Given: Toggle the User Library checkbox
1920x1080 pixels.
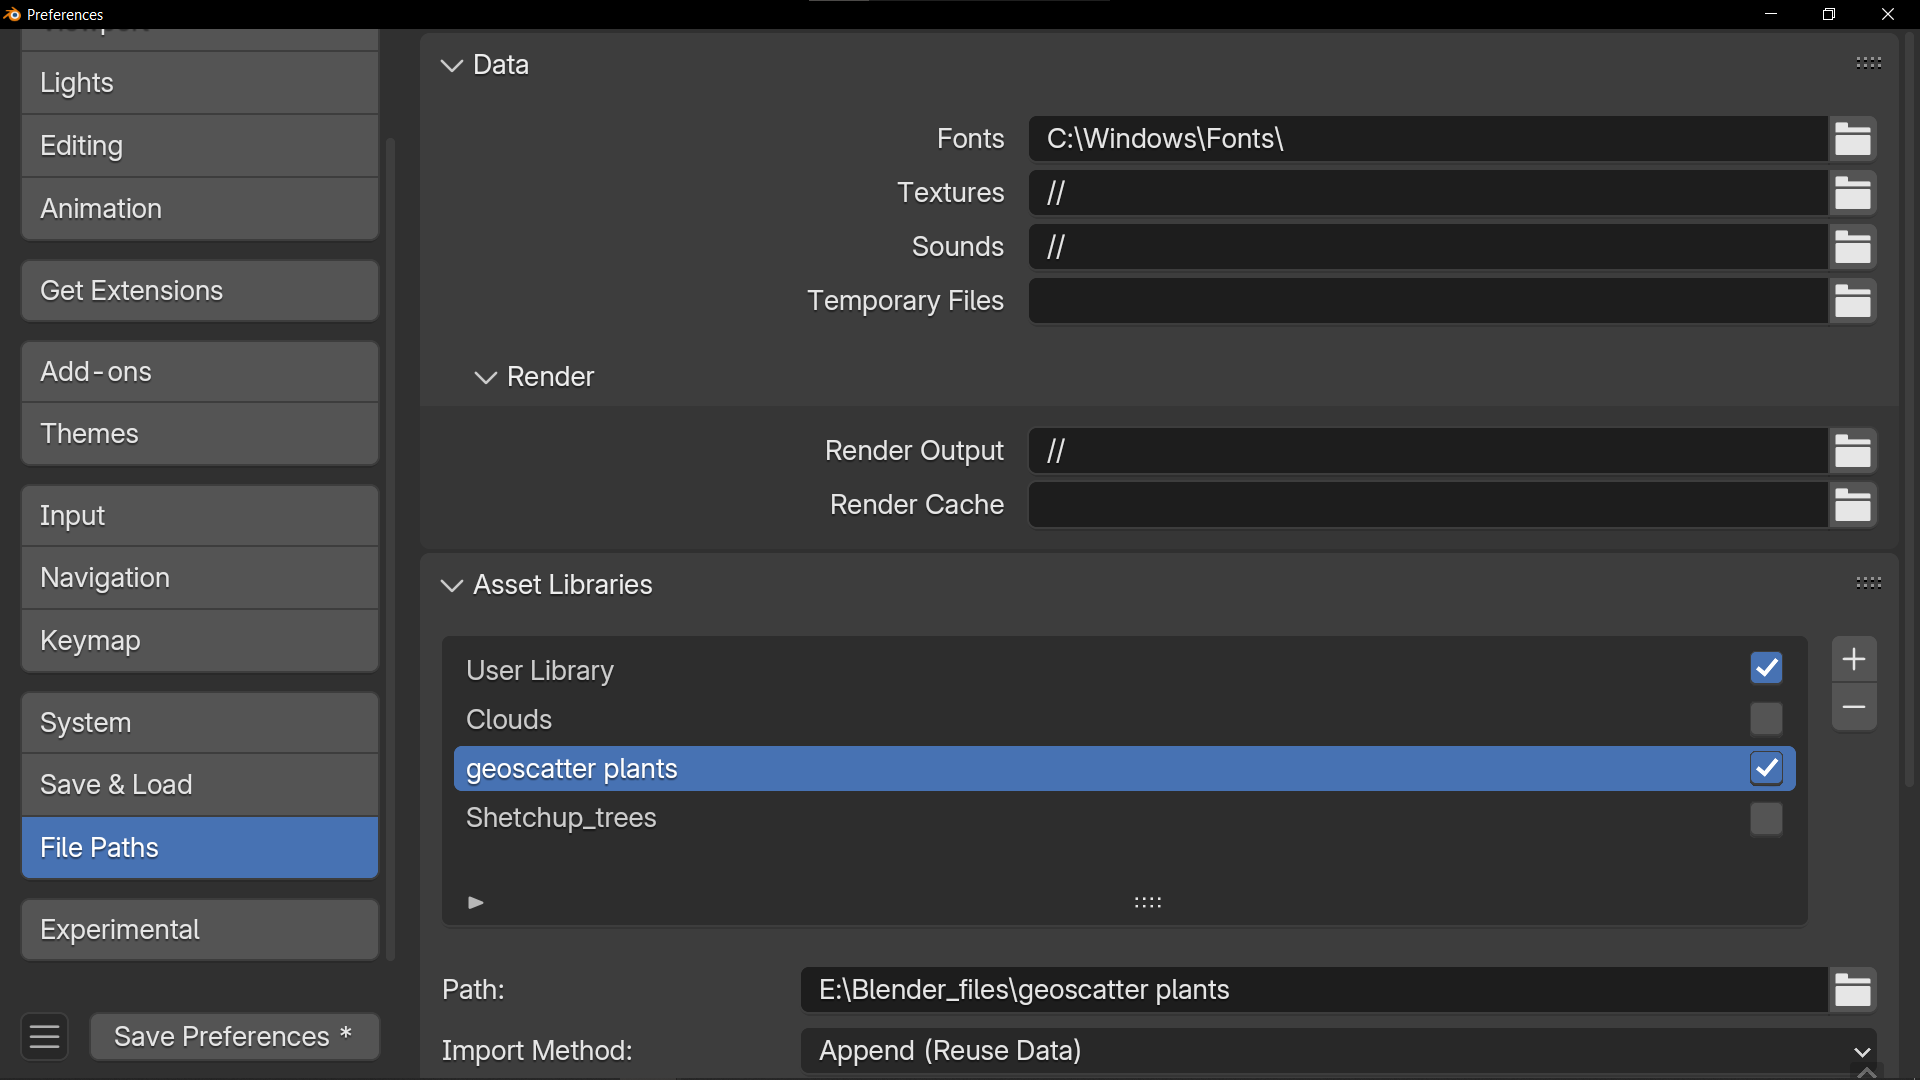Looking at the screenshot, I should pos(1767,668).
